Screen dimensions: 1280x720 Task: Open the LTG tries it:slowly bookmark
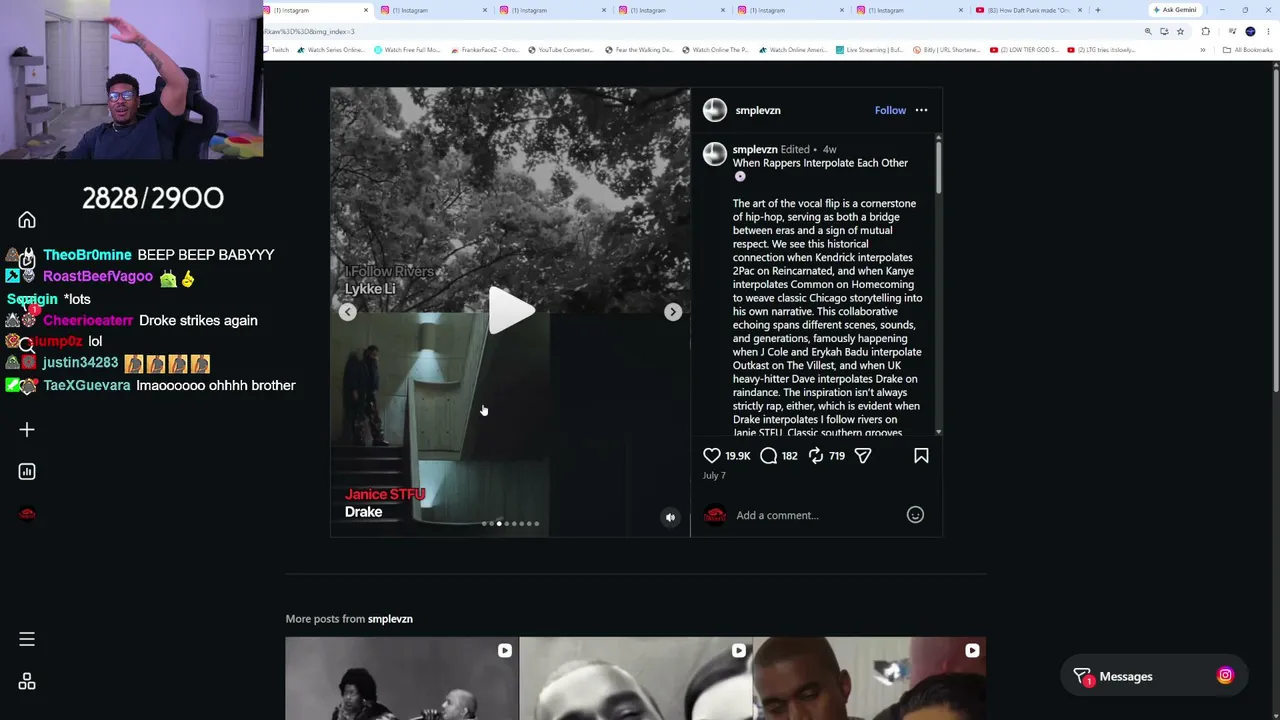[1101, 50]
